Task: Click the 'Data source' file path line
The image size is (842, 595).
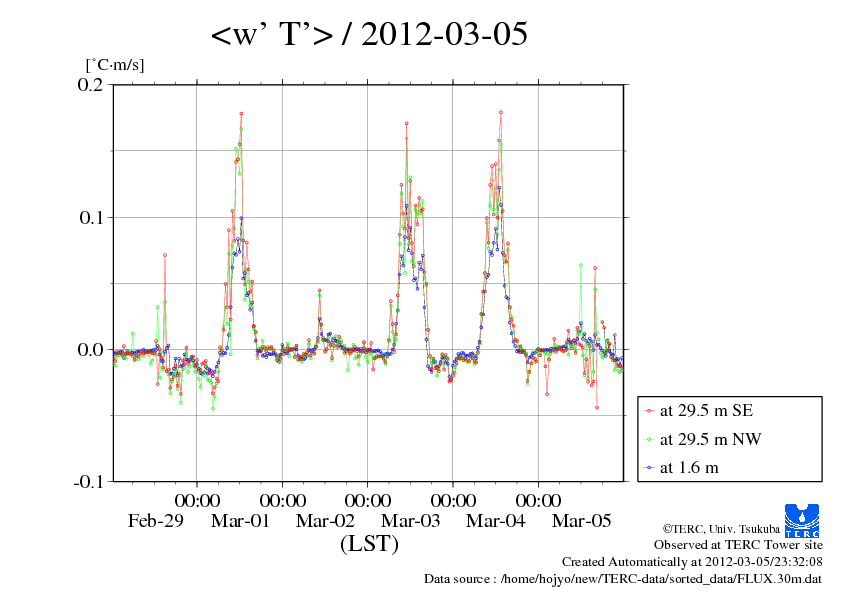Action: click(x=623, y=579)
